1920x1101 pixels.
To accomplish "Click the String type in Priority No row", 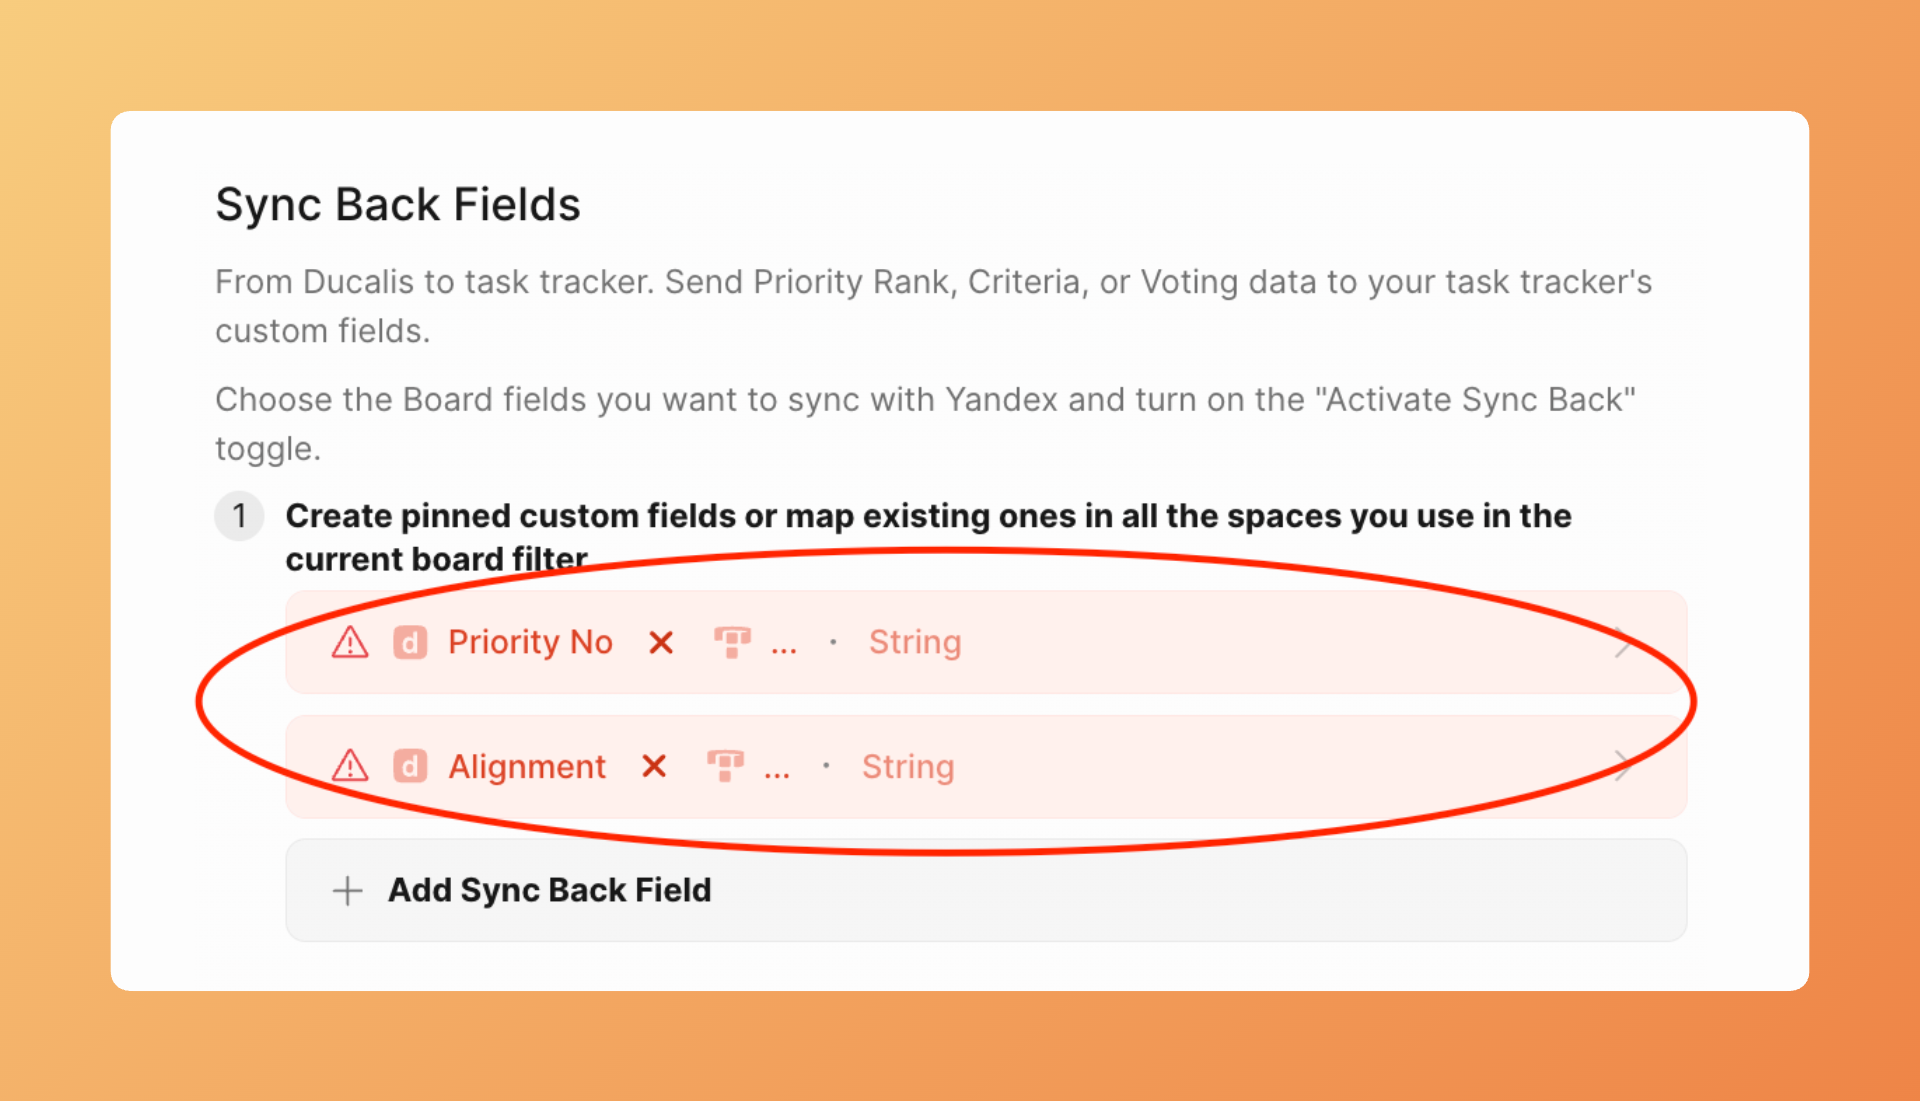I will click(x=914, y=642).
